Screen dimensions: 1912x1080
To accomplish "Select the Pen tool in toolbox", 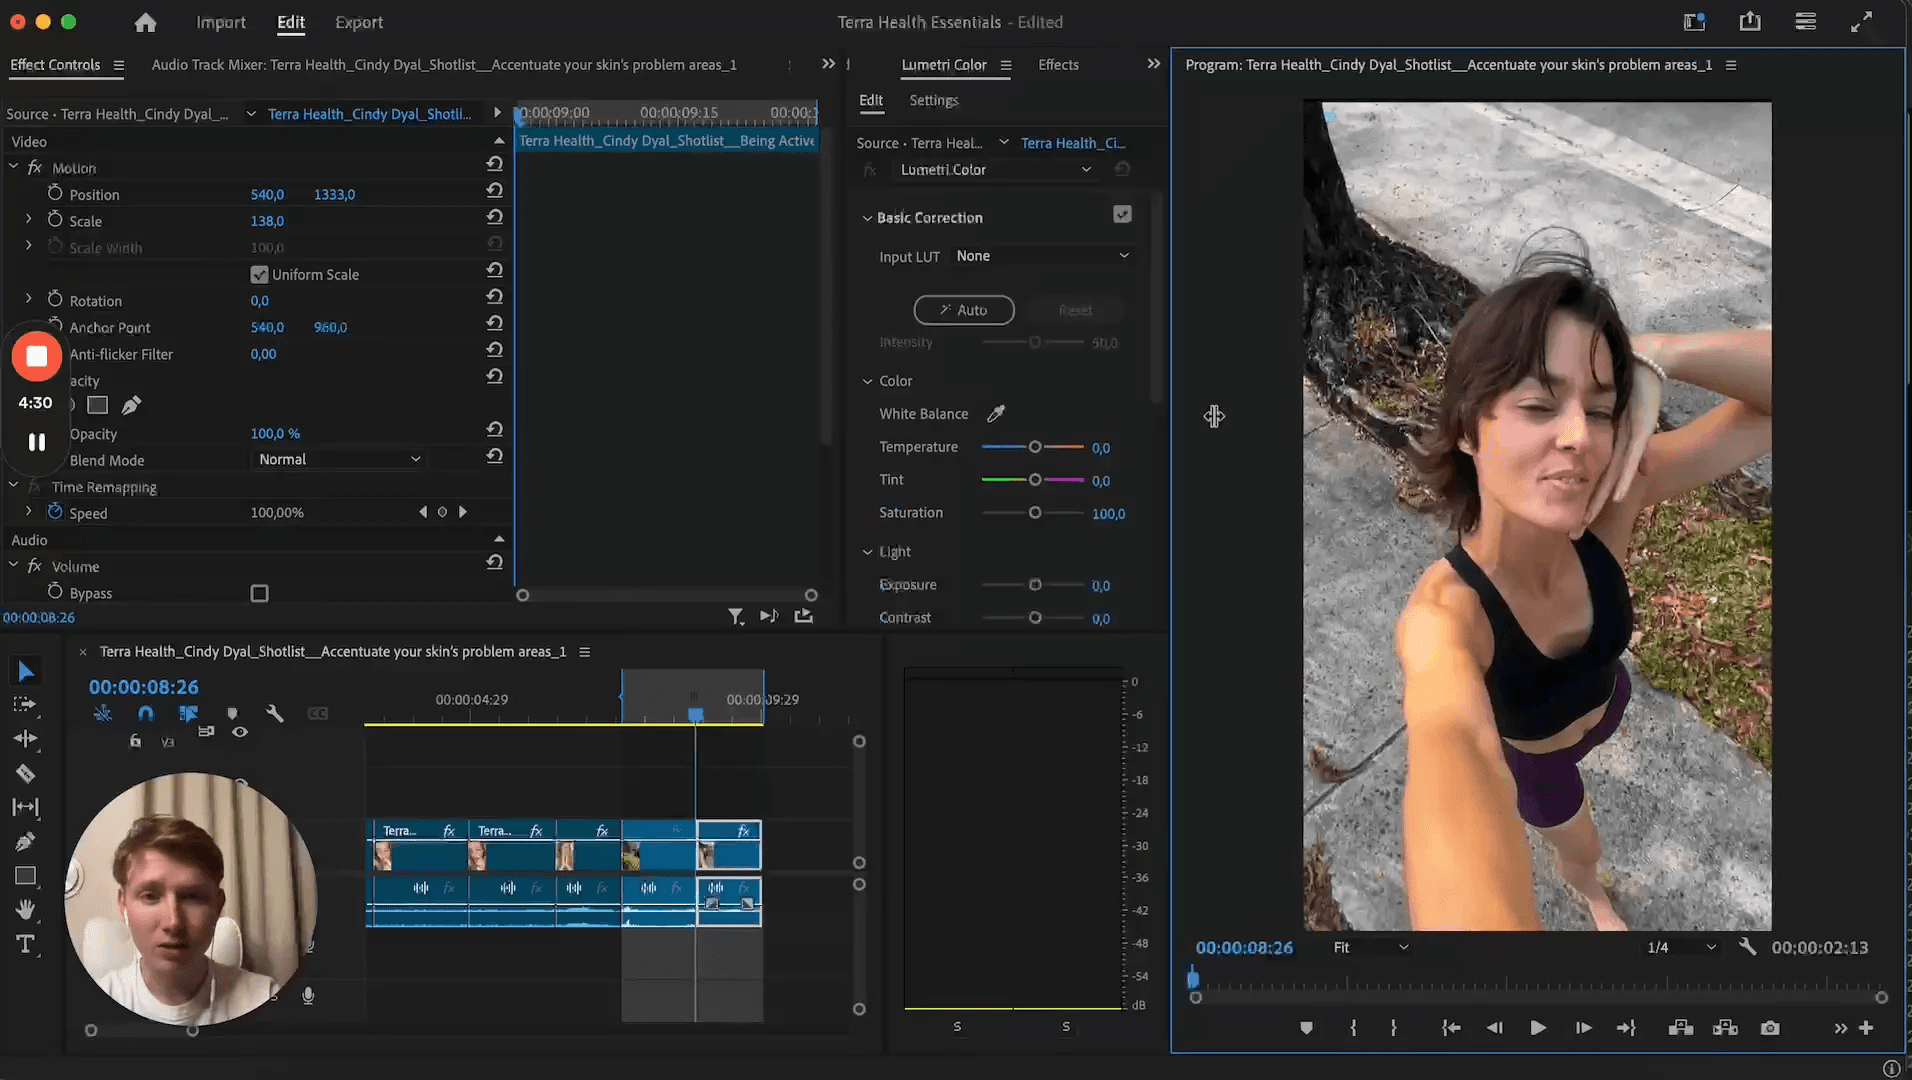I will click(25, 841).
